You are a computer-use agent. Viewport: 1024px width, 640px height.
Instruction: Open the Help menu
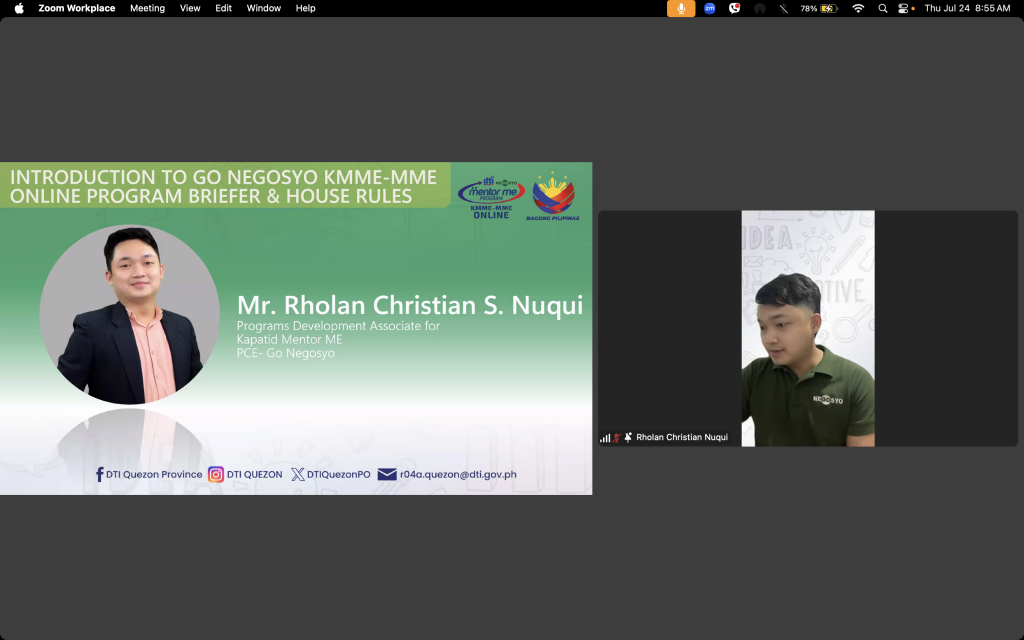305,8
